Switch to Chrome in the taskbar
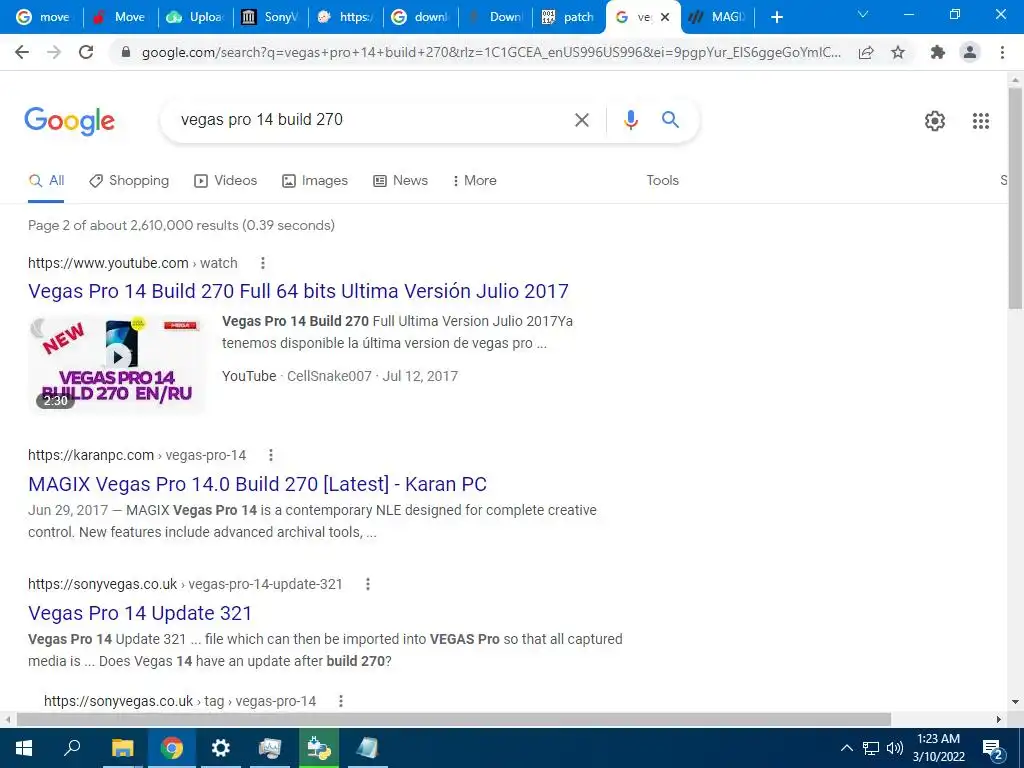 point(172,748)
